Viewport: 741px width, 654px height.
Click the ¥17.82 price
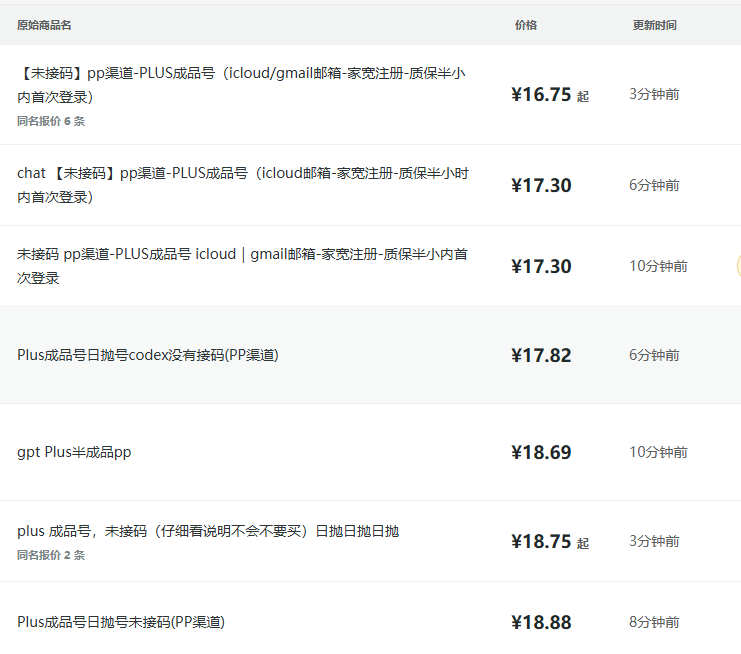(541, 355)
